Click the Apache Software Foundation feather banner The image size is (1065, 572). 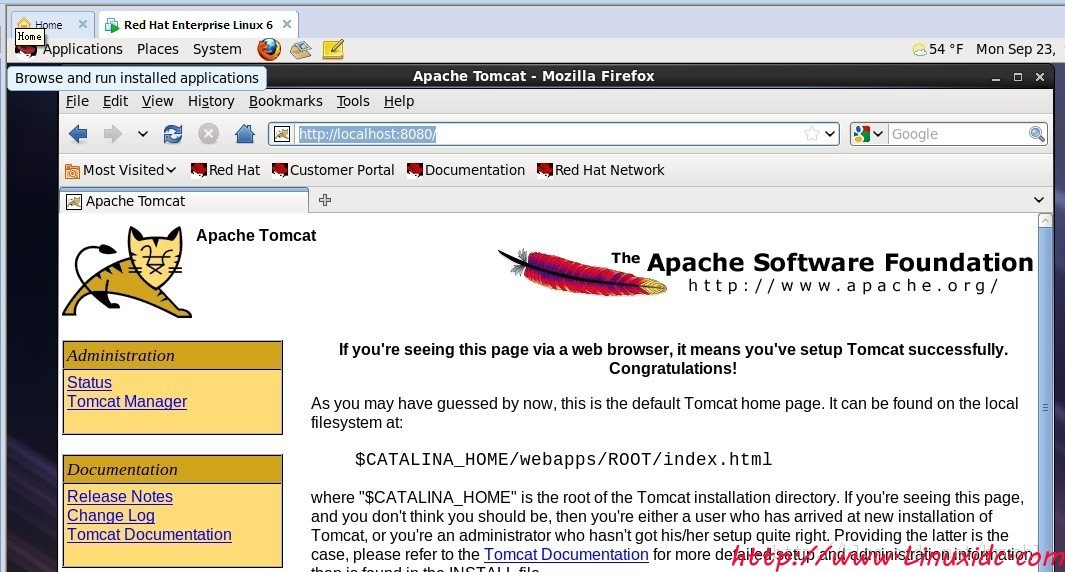click(x=765, y=272)
